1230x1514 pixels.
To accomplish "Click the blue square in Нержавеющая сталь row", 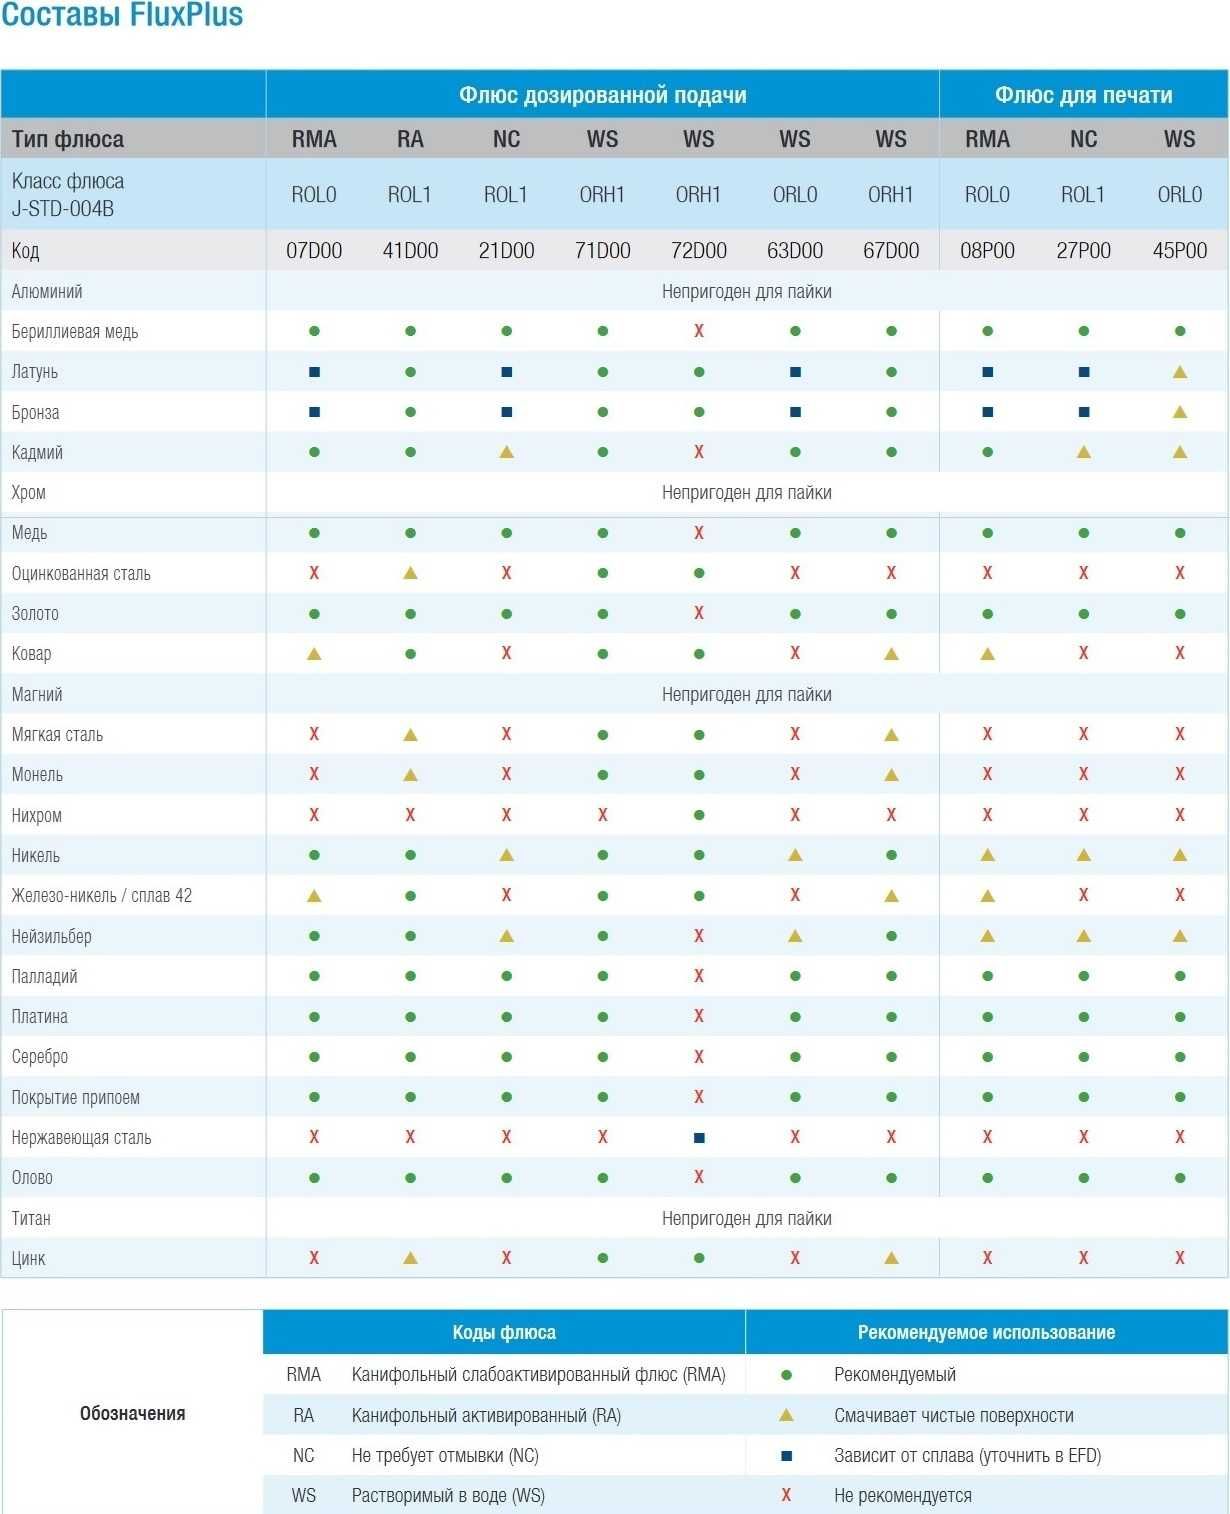I will [x=699, y=1138].
